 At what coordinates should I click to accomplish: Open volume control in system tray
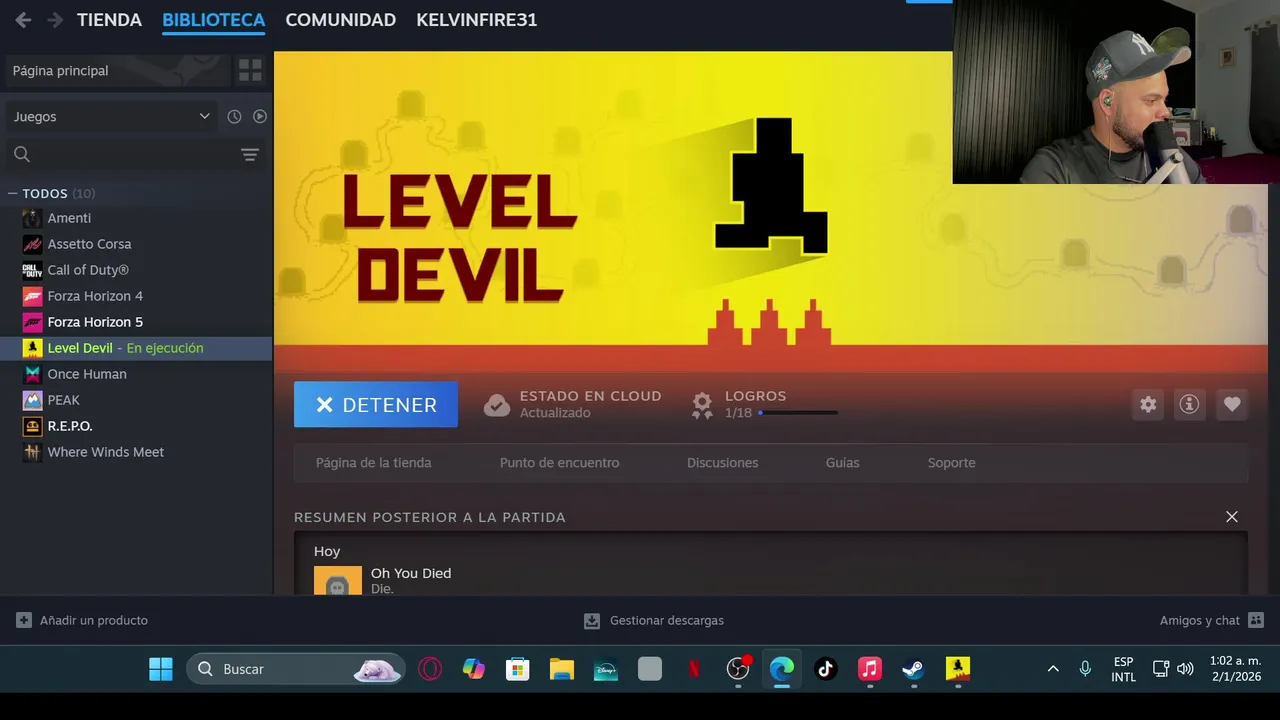click(x=1186, y=669)
